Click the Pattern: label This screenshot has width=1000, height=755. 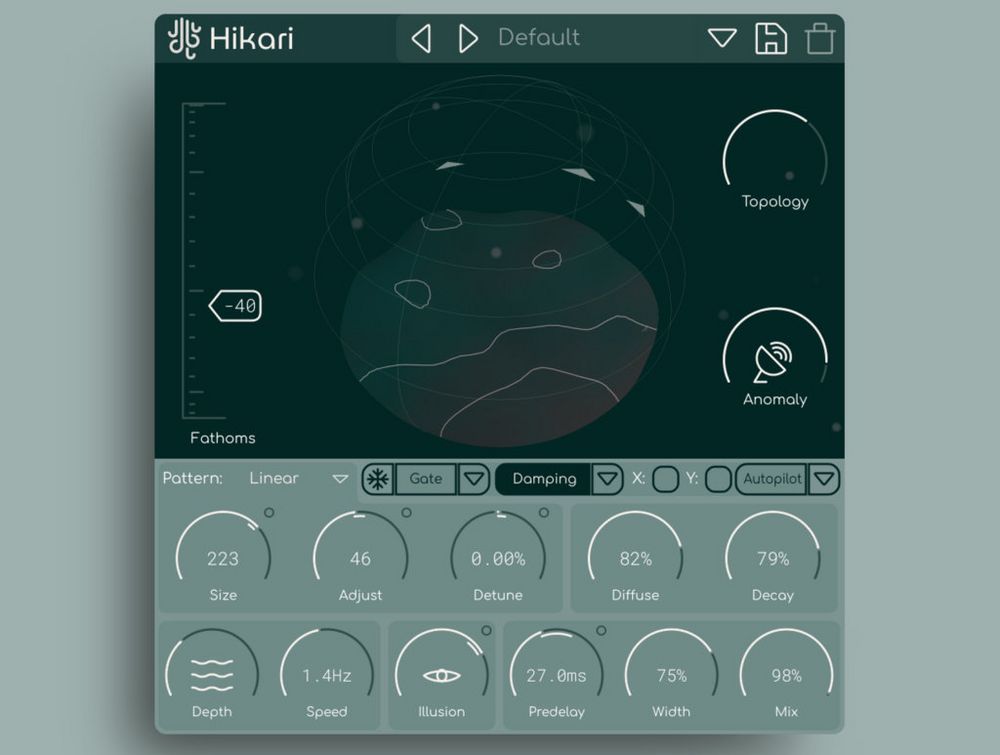(x=192, y=478)
